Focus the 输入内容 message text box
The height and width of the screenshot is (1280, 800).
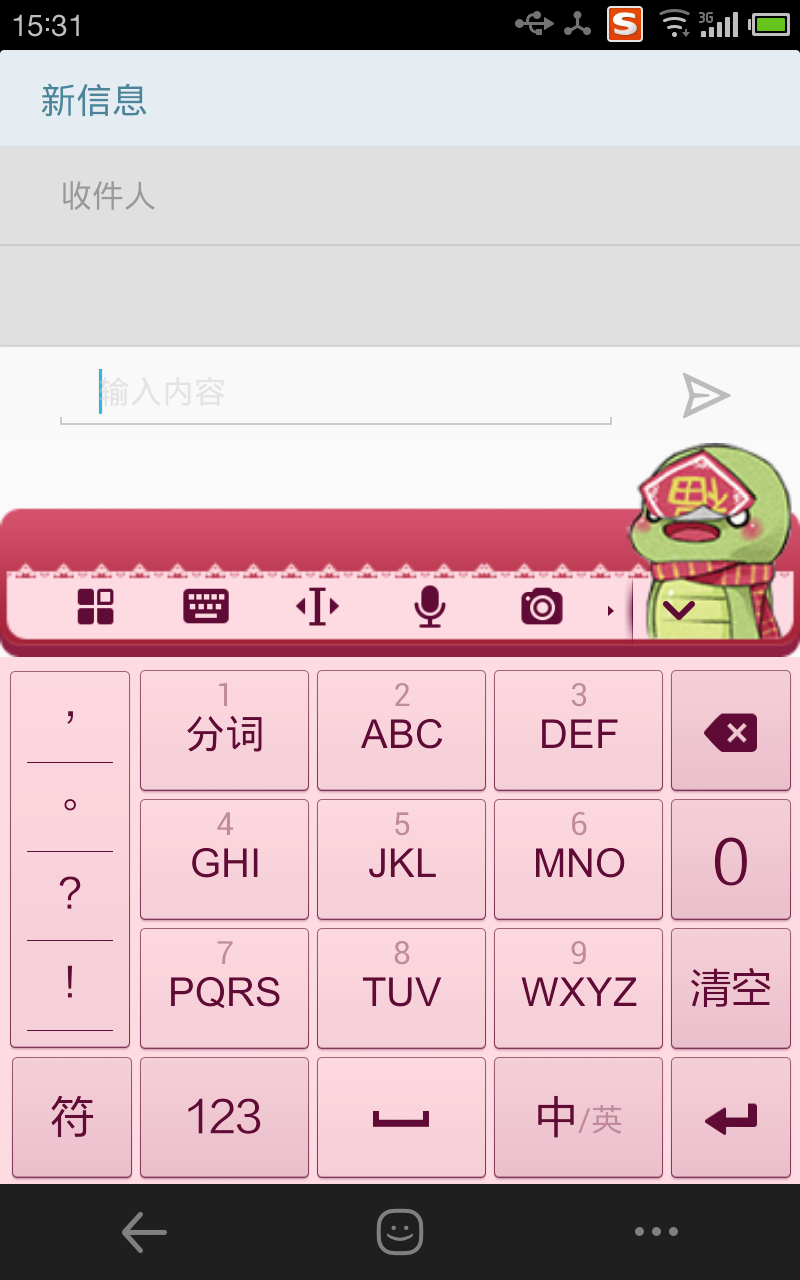pos(336,394)
